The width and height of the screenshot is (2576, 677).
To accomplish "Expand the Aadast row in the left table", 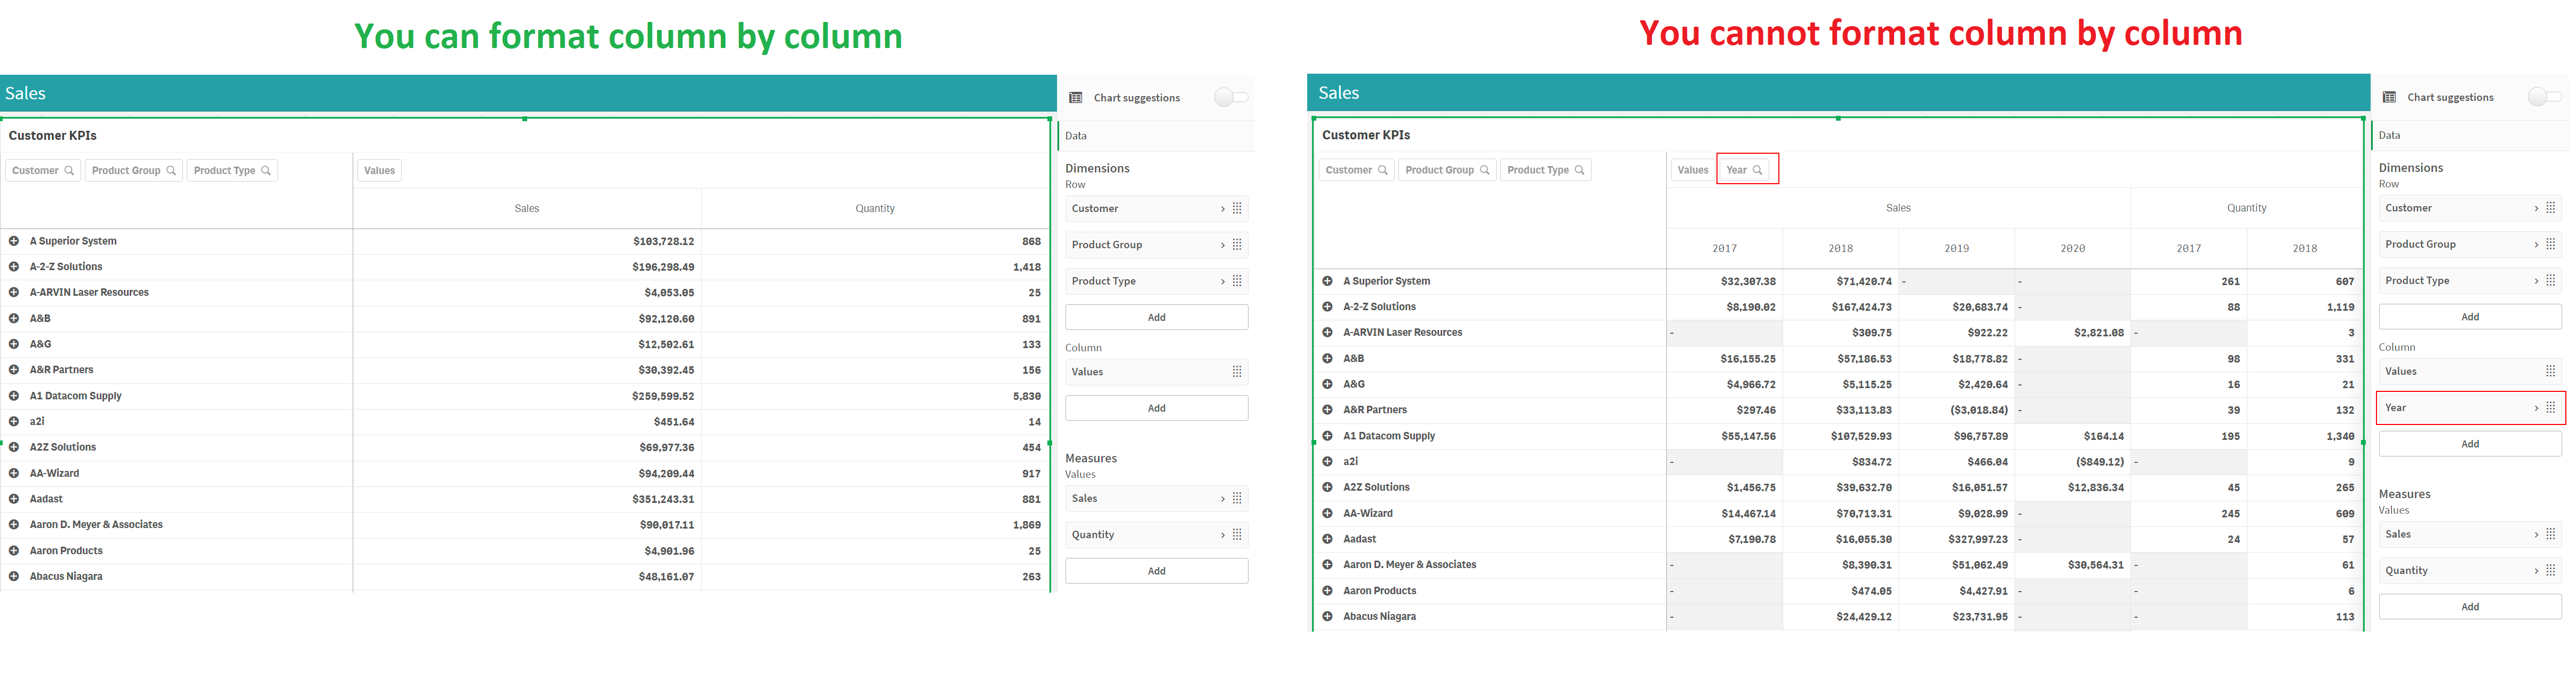I will point(14,499).
